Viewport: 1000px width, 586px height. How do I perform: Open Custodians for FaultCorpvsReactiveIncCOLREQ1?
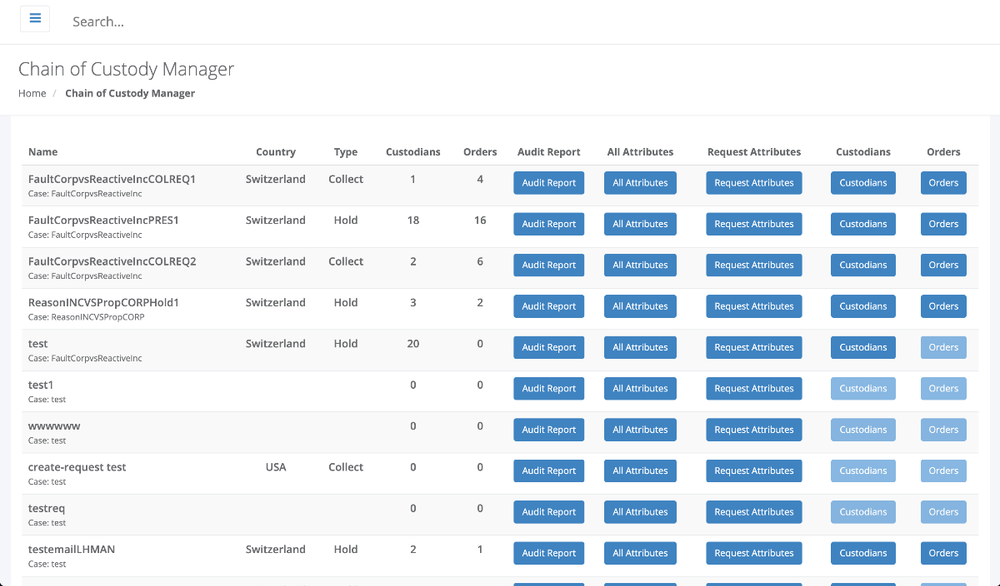pos(862,183)
